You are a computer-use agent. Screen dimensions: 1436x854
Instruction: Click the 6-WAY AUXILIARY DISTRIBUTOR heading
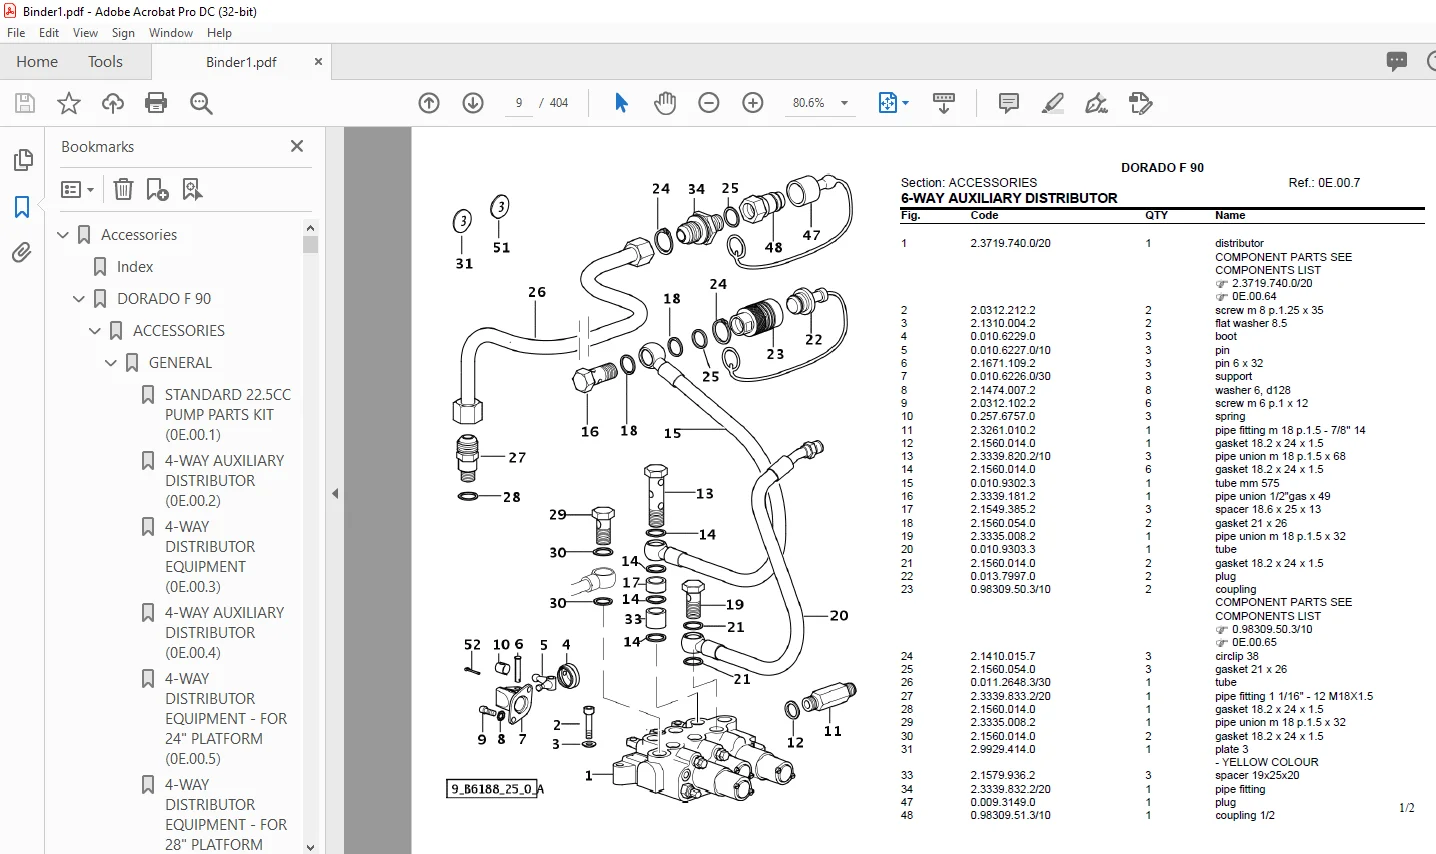coord(1009,198)
